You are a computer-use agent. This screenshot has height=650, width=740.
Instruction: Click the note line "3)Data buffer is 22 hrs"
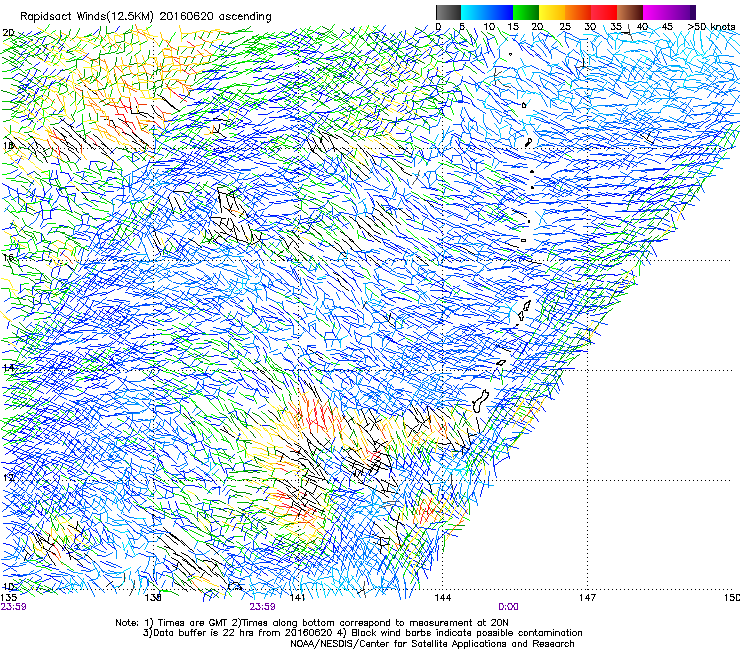[362, 633]
